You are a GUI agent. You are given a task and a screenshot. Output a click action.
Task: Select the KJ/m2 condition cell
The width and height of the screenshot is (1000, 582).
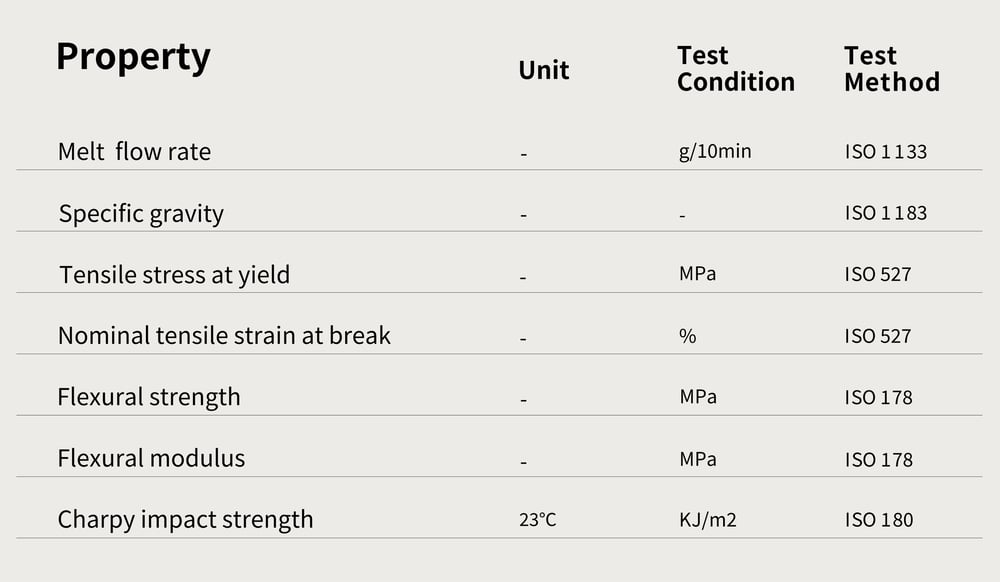pos(708,520)
